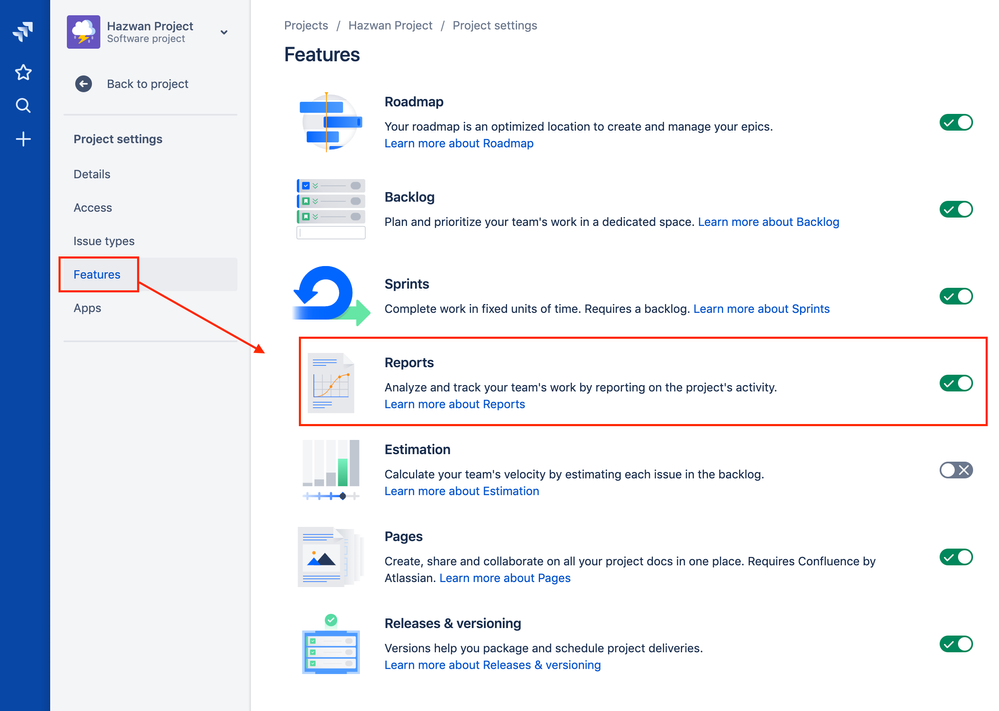The width and height of the screenshot is (999, 711).
Task: Click the Projects breadcrumb link
Action: pos(306,25)
